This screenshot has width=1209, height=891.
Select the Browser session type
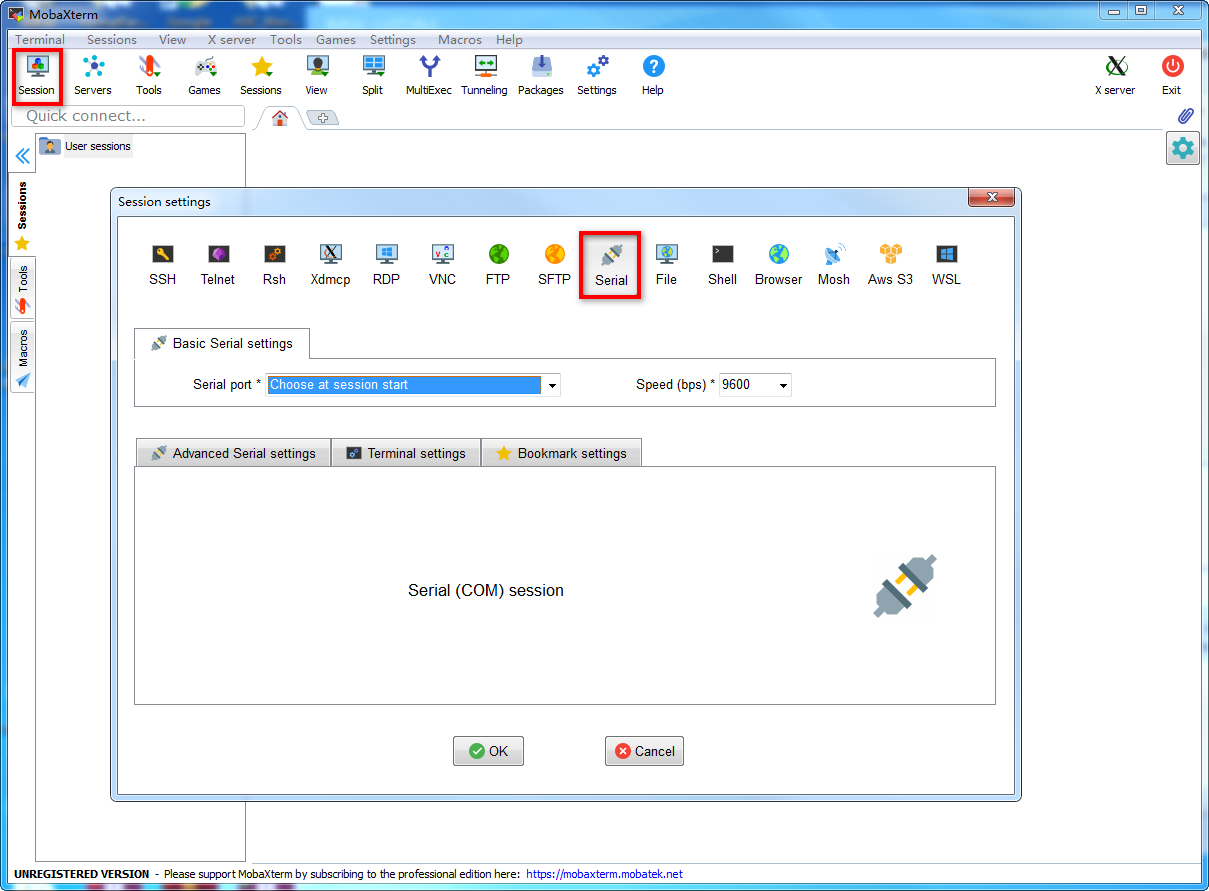778,265
